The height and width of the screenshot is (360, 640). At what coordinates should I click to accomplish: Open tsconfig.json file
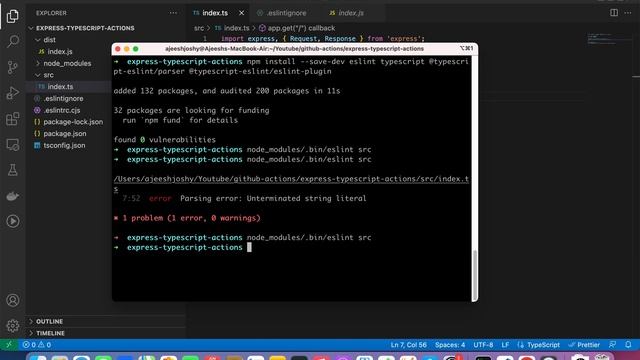coord(64,146)
